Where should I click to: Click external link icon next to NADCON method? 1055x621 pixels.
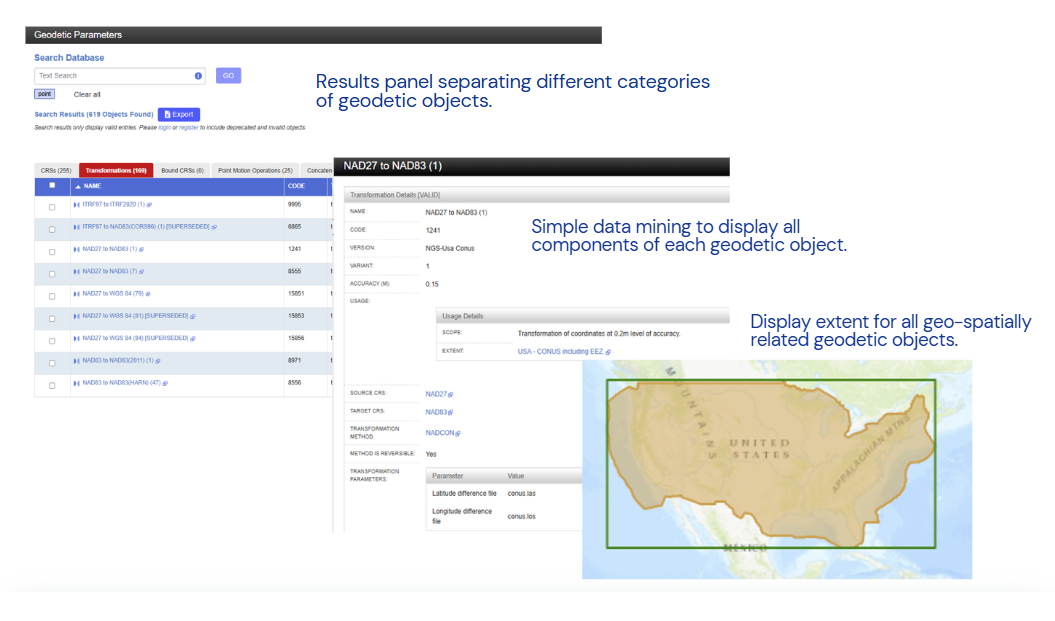(x=459, y=433)
